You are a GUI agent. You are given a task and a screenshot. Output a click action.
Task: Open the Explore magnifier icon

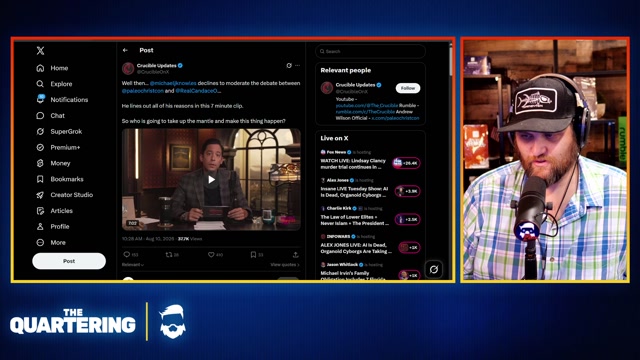click(40, 84)
